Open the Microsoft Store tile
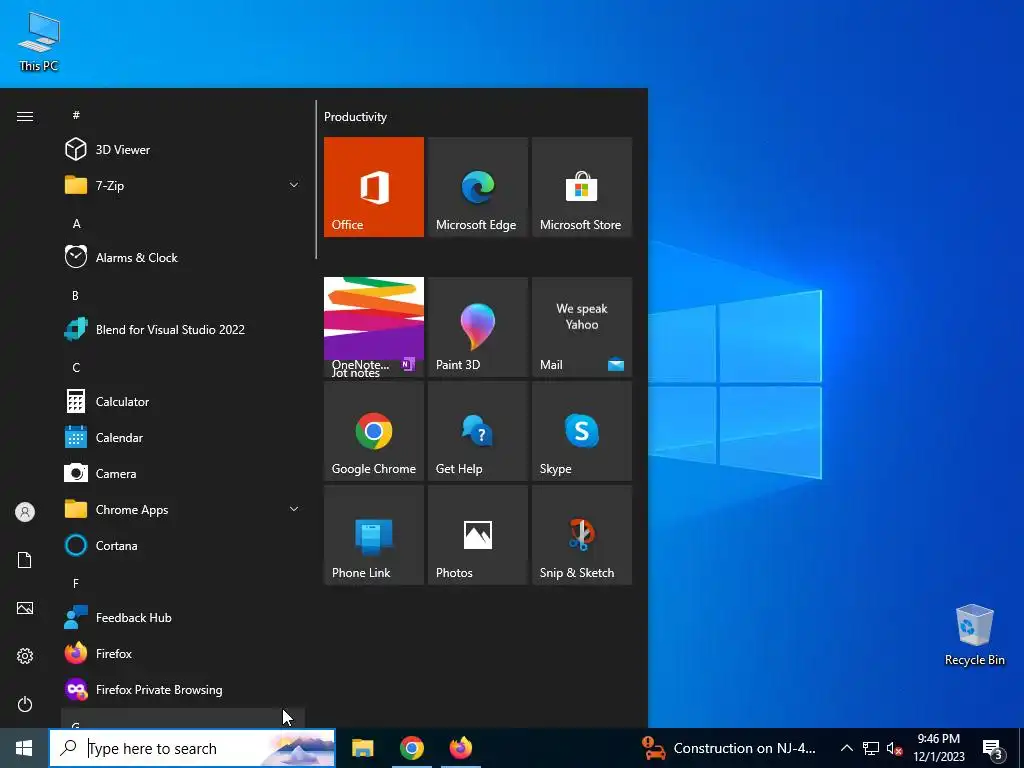This screenshot has height=768, width=1024. coord(582,187)
